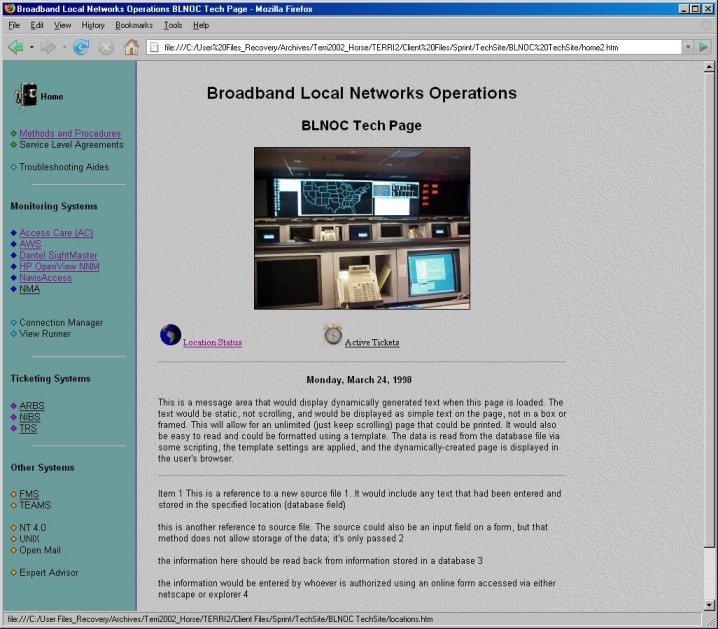Open the ARBS ticketing link

[x=32, y=406]
